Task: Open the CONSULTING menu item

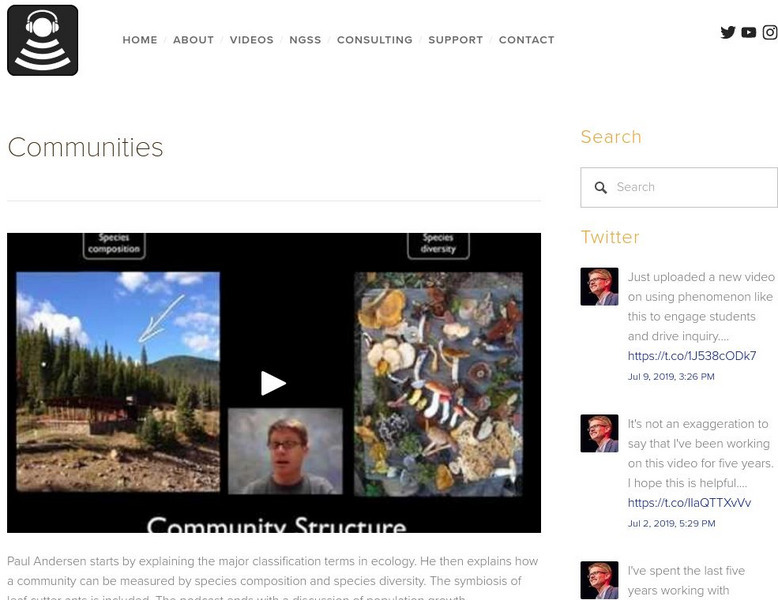Action: (x=375, y=40)
